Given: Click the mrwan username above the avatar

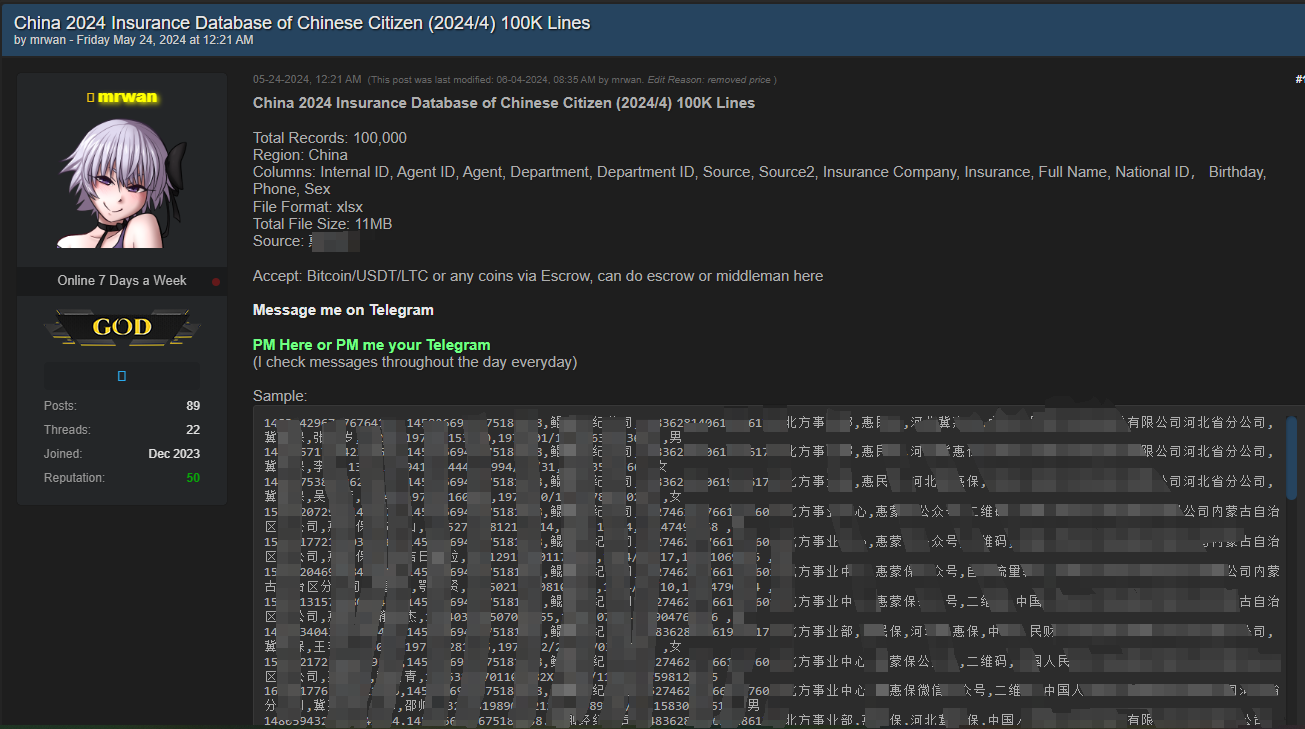Looking at the screenshot, I should coord(127,97).
